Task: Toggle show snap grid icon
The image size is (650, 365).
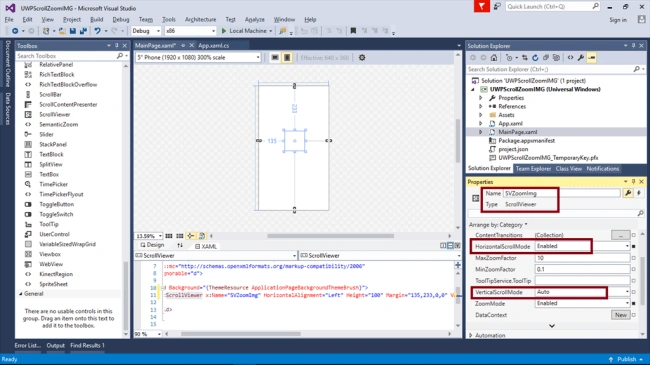Action: 169,236
